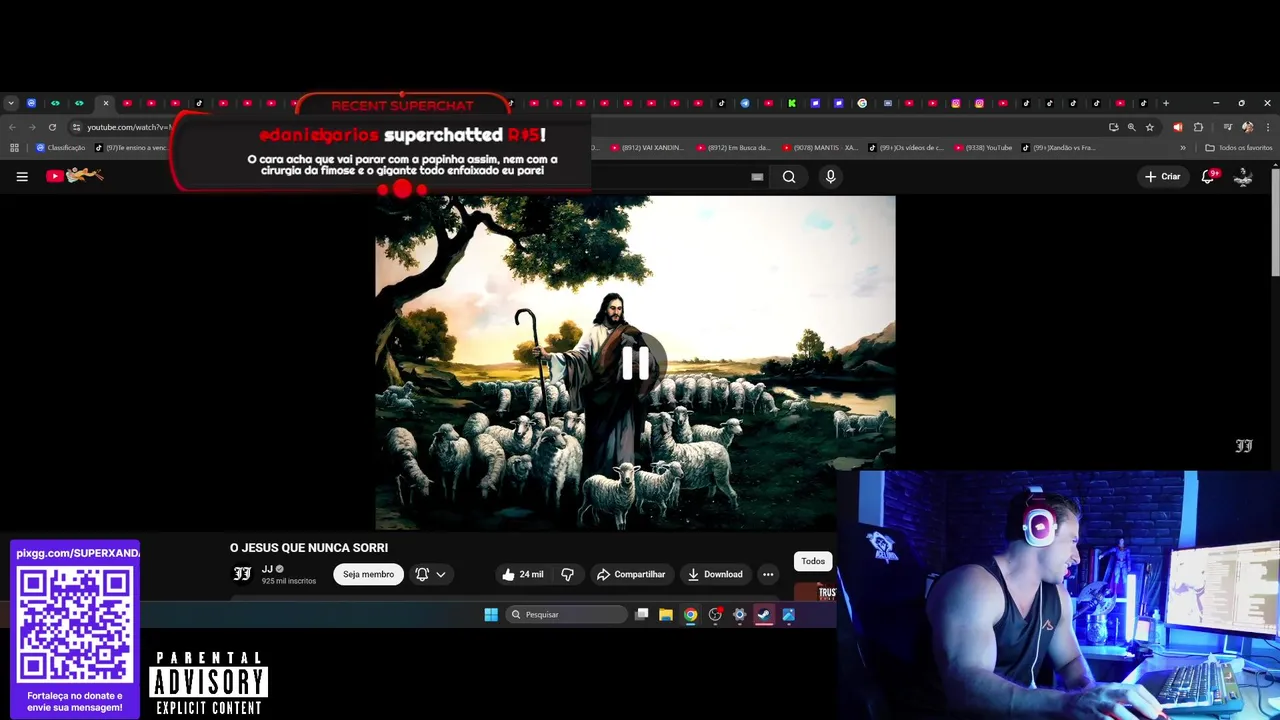Viewport: 1280px width, 720px height.
Task: Expand the tab search dropdown arrow
Action: 10,103
